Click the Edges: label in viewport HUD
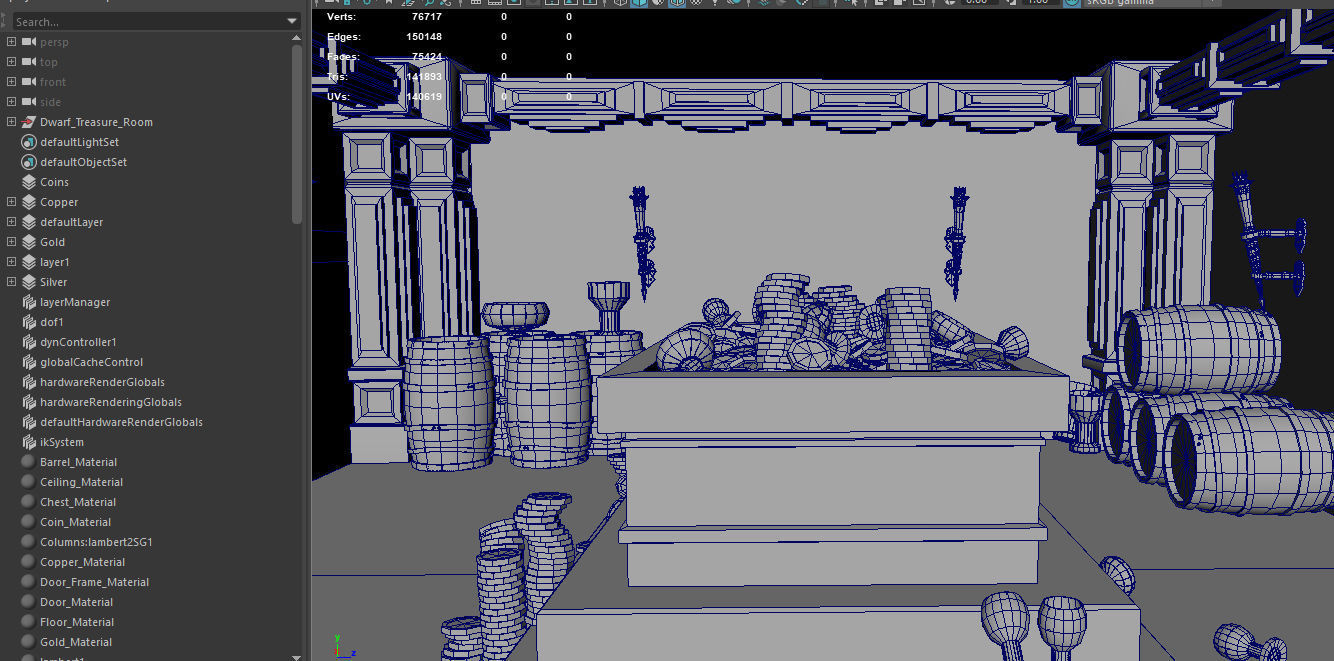The width and height of the screenshot is (1334, 661). [x=344, y=37]
